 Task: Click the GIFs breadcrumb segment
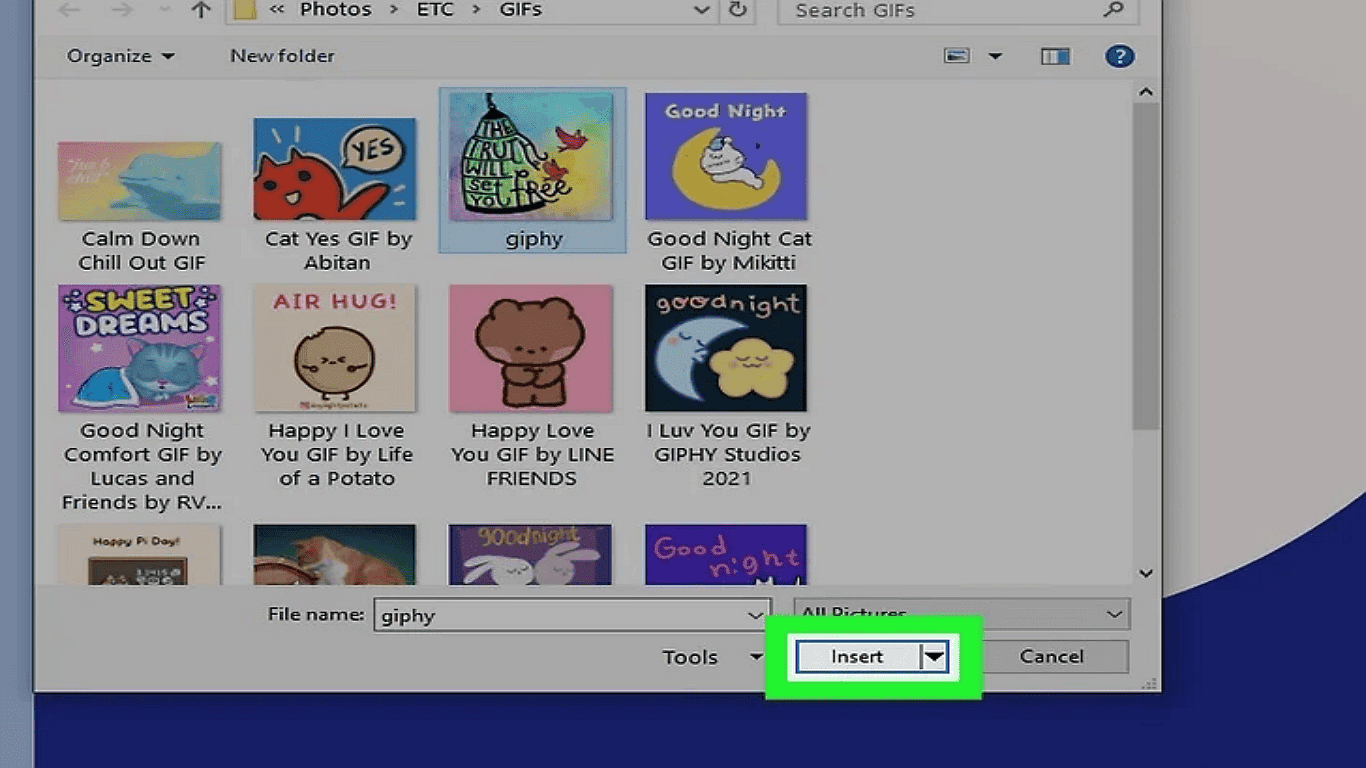point(521,10)
